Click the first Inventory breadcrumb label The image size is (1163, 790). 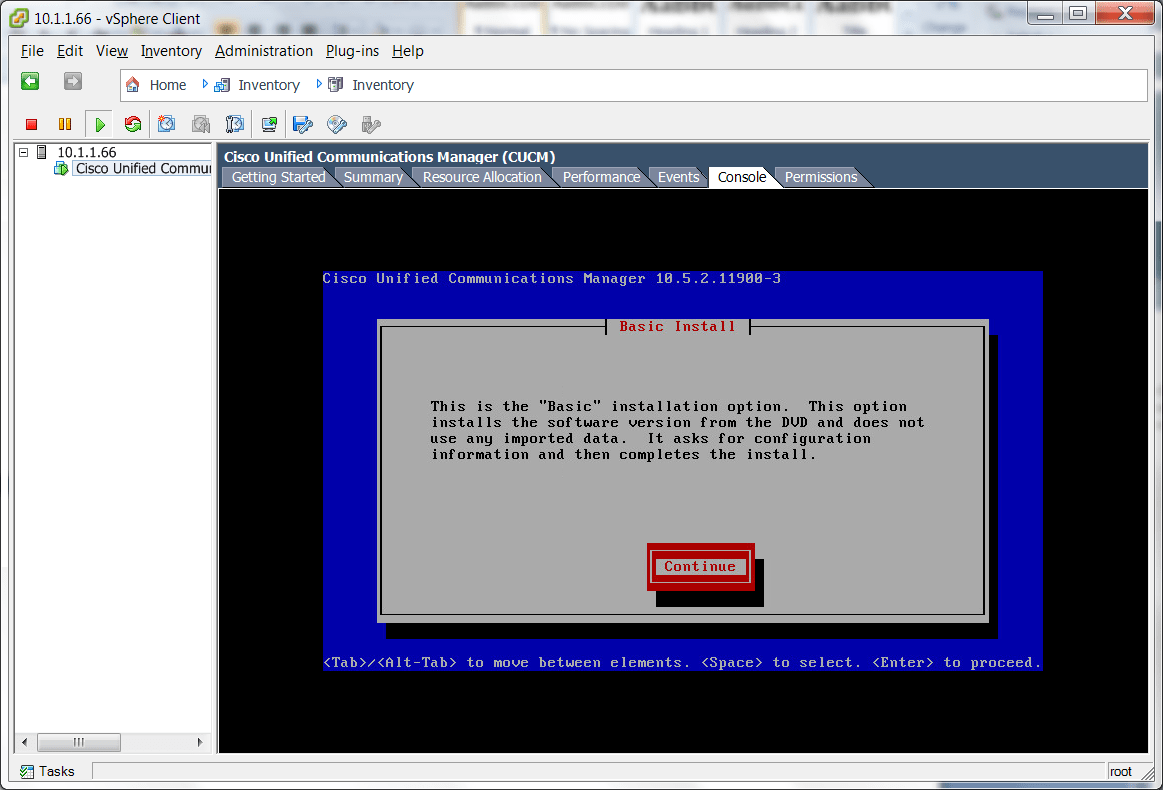[x=268, y=85]
